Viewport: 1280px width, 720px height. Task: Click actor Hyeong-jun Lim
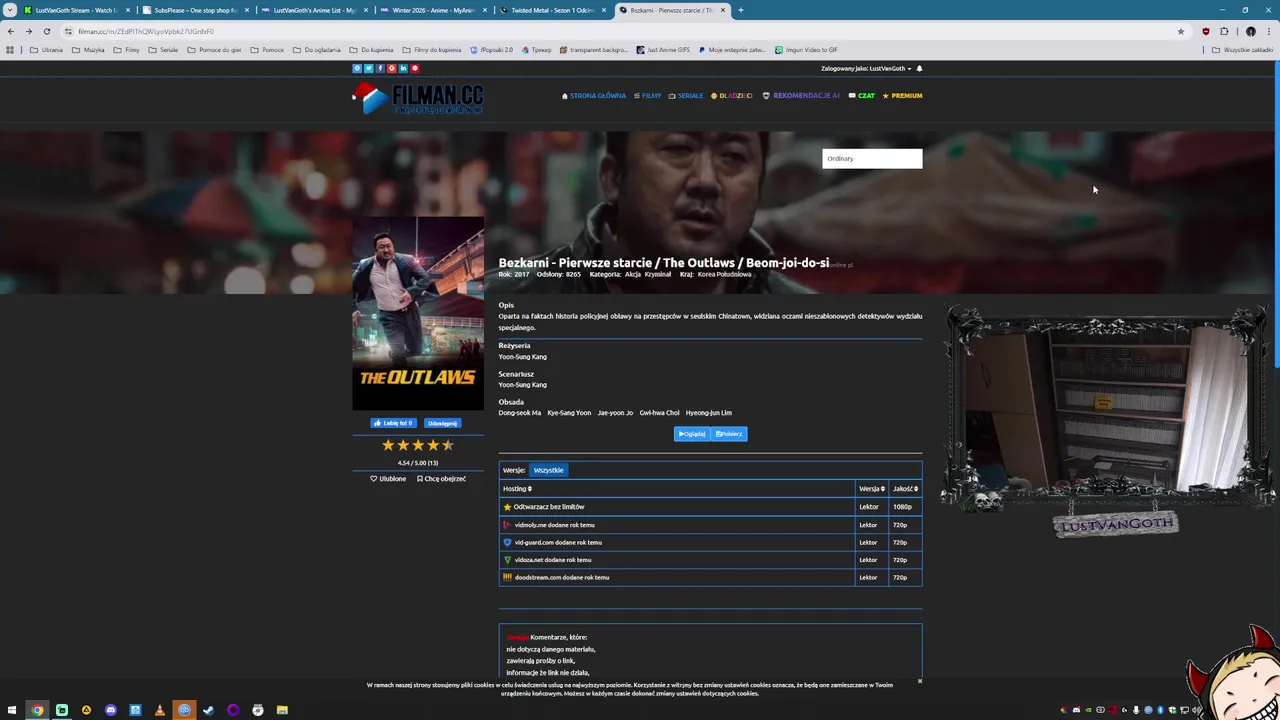coord(708,413)
